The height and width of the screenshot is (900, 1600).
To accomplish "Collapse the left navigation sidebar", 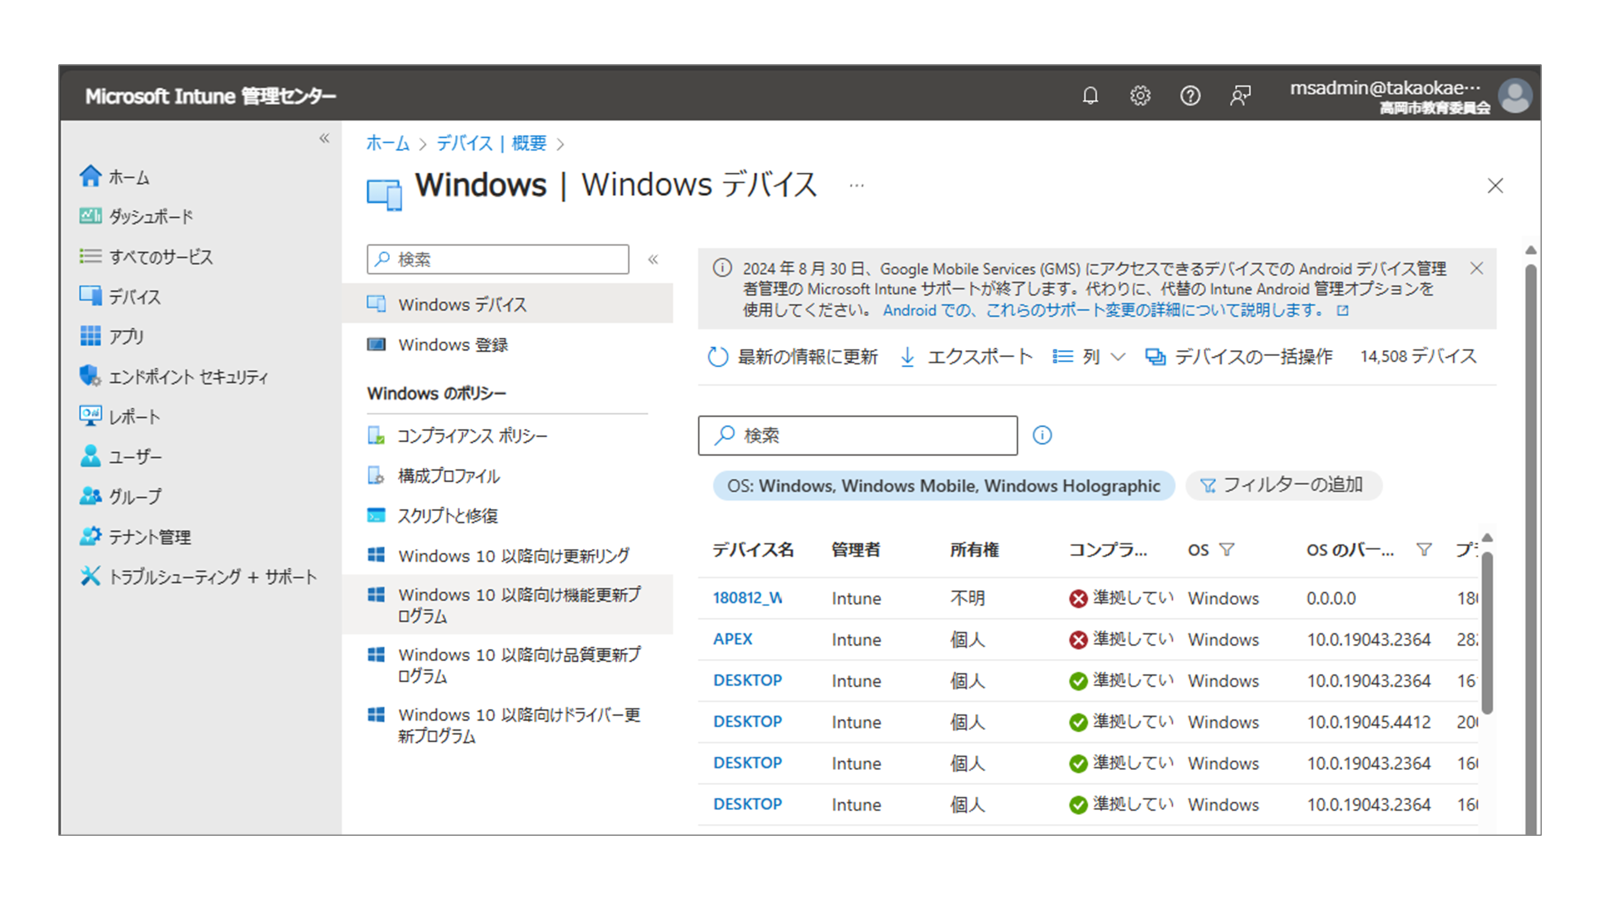I will (x=324, y=139).
